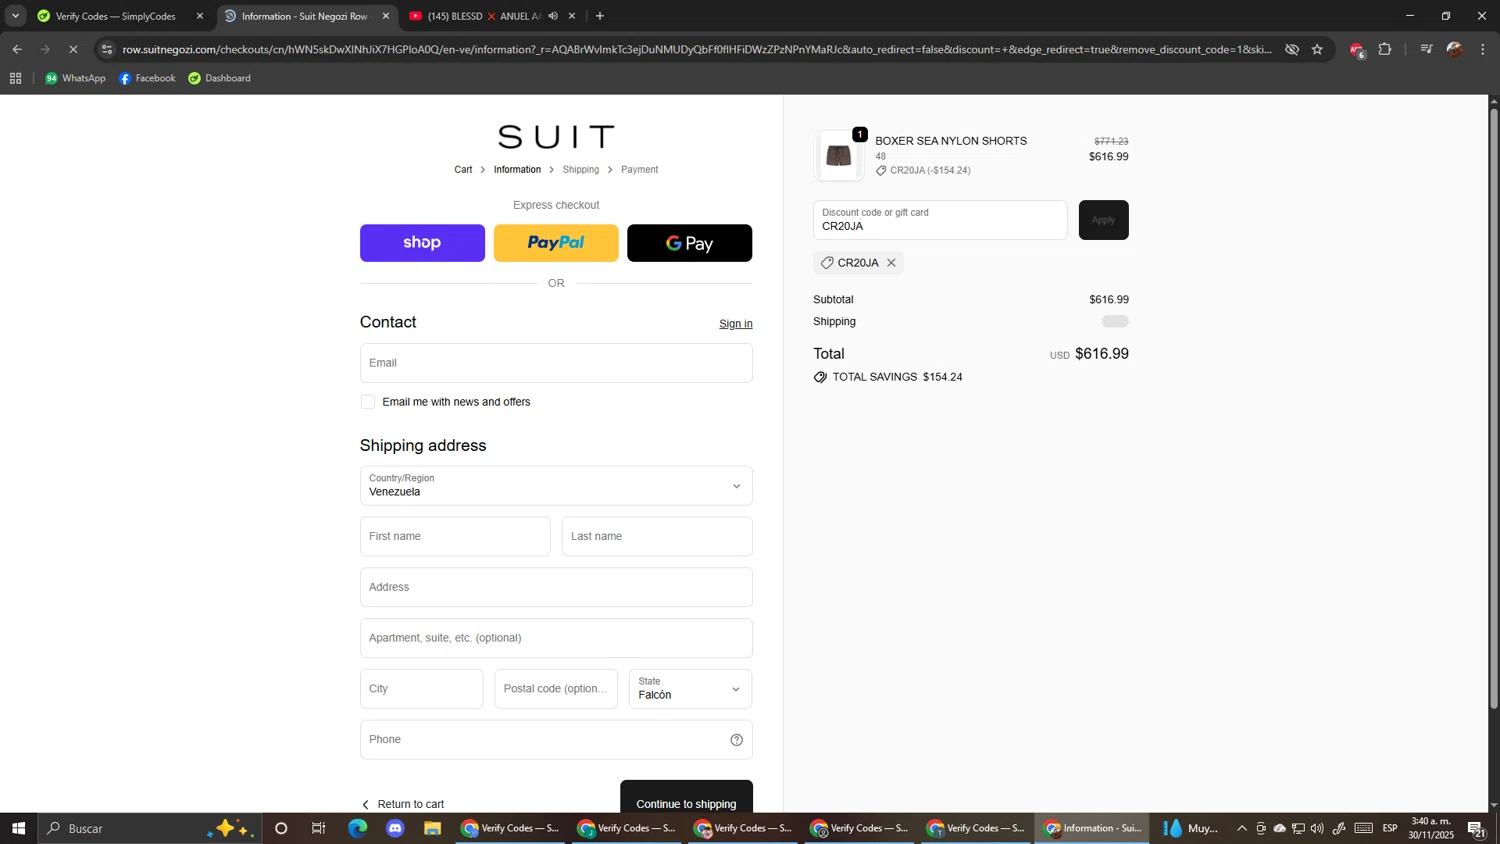Viewport: 1500px width, 844px height.
Task: Open the Dashboard bookmark
Action: [220, 78]
